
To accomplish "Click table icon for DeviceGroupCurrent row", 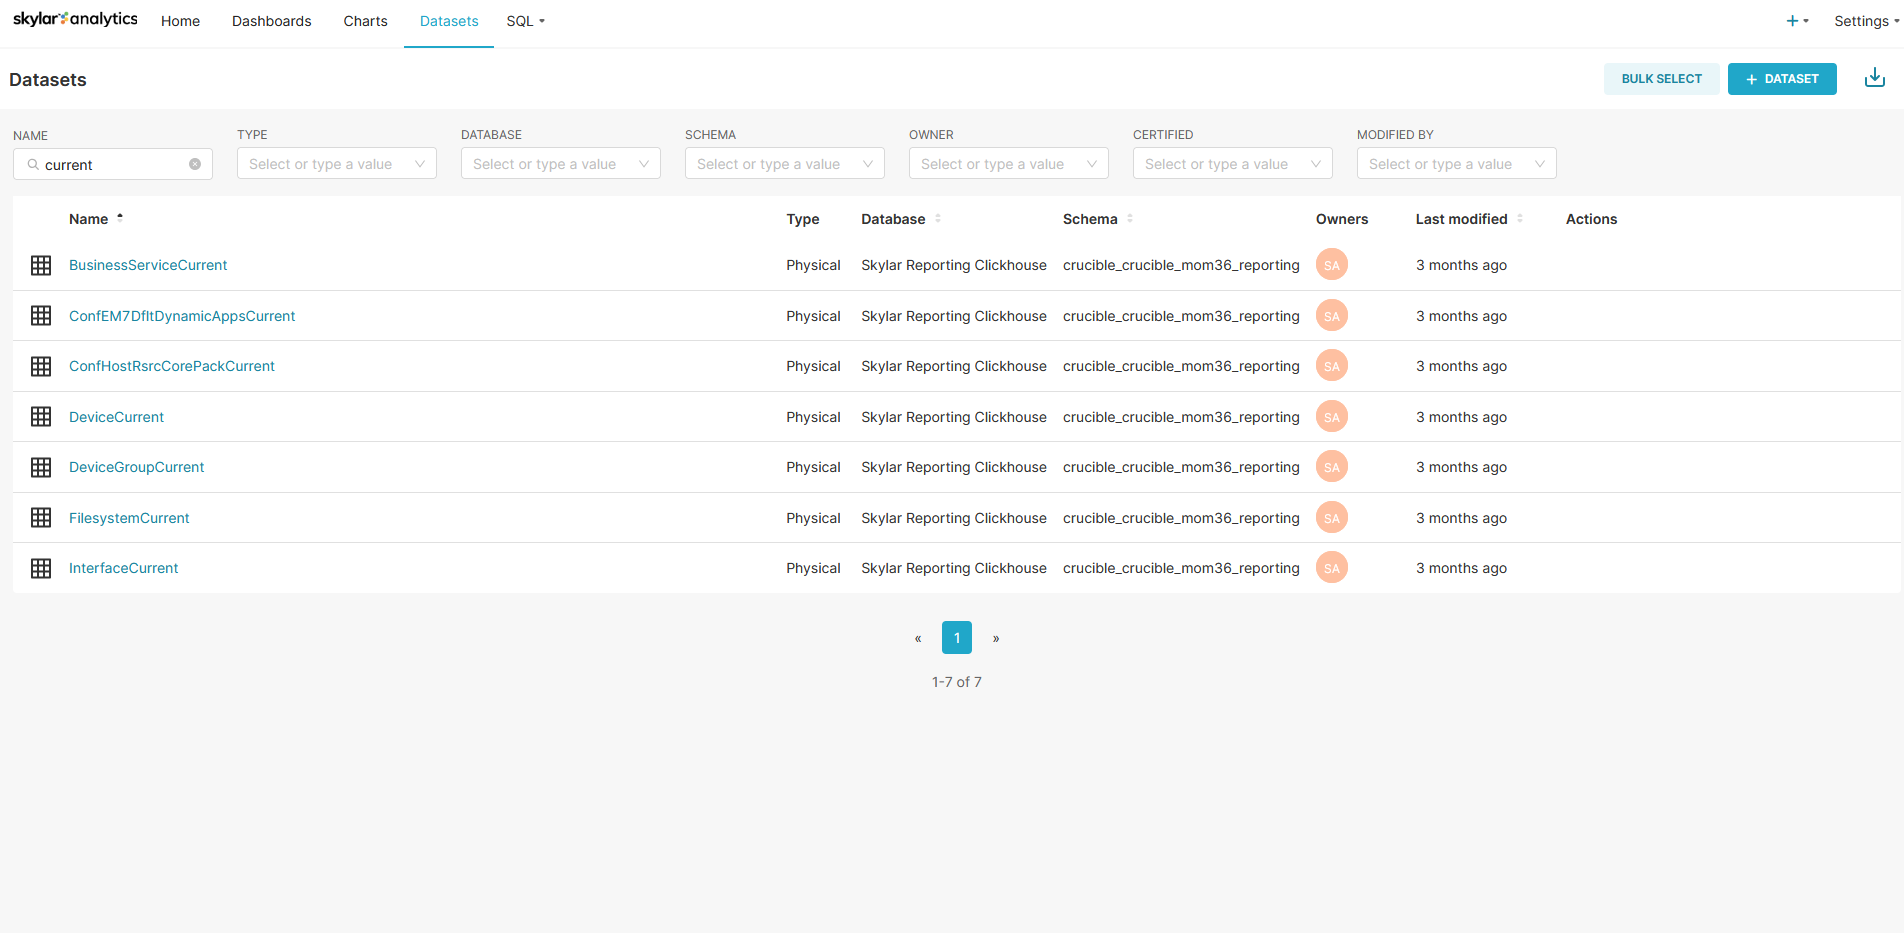I will pyautogui.click(x=41, y=467).
